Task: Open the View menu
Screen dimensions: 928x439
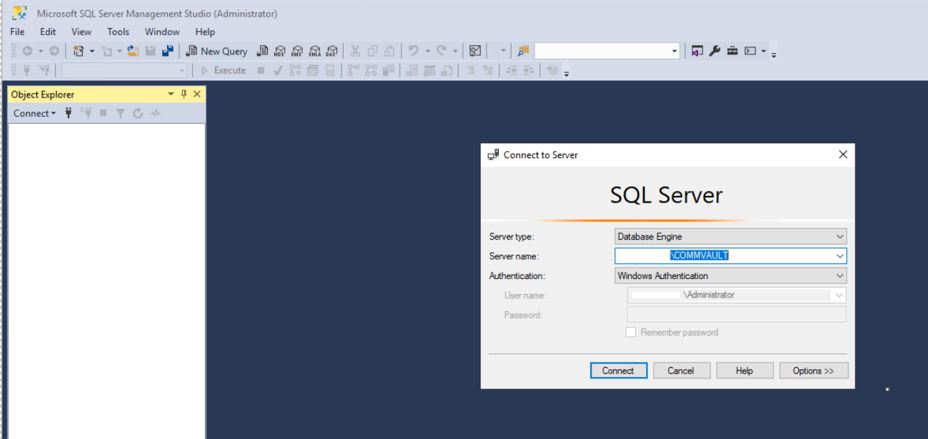Action: point(82,32)
